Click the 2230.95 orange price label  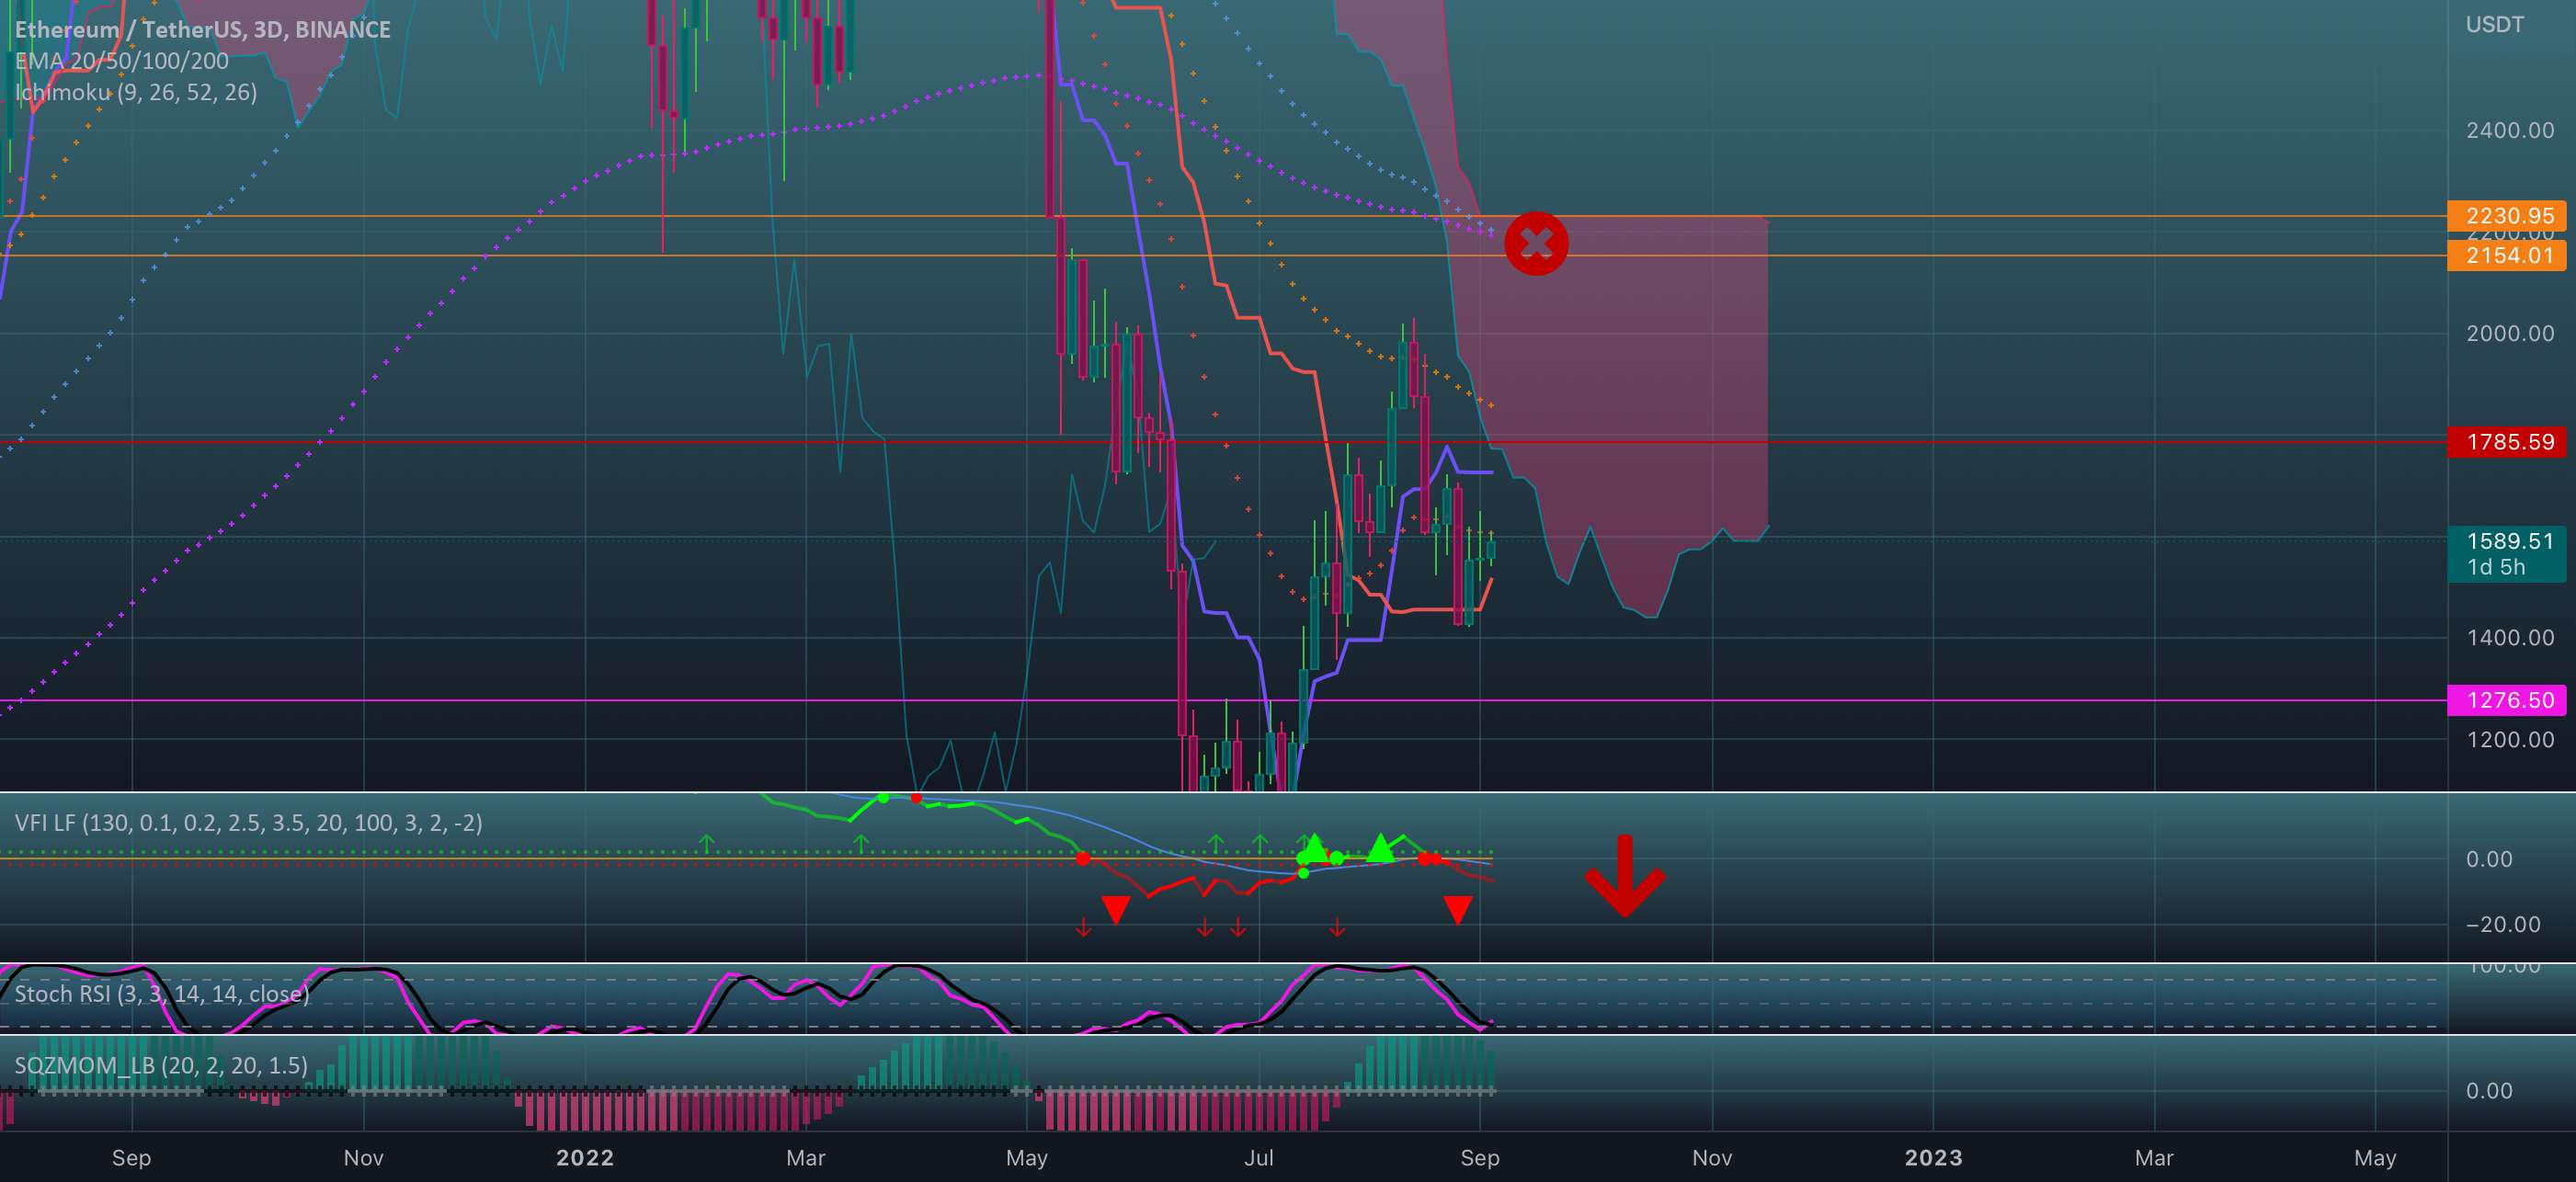click(2509, 216)
